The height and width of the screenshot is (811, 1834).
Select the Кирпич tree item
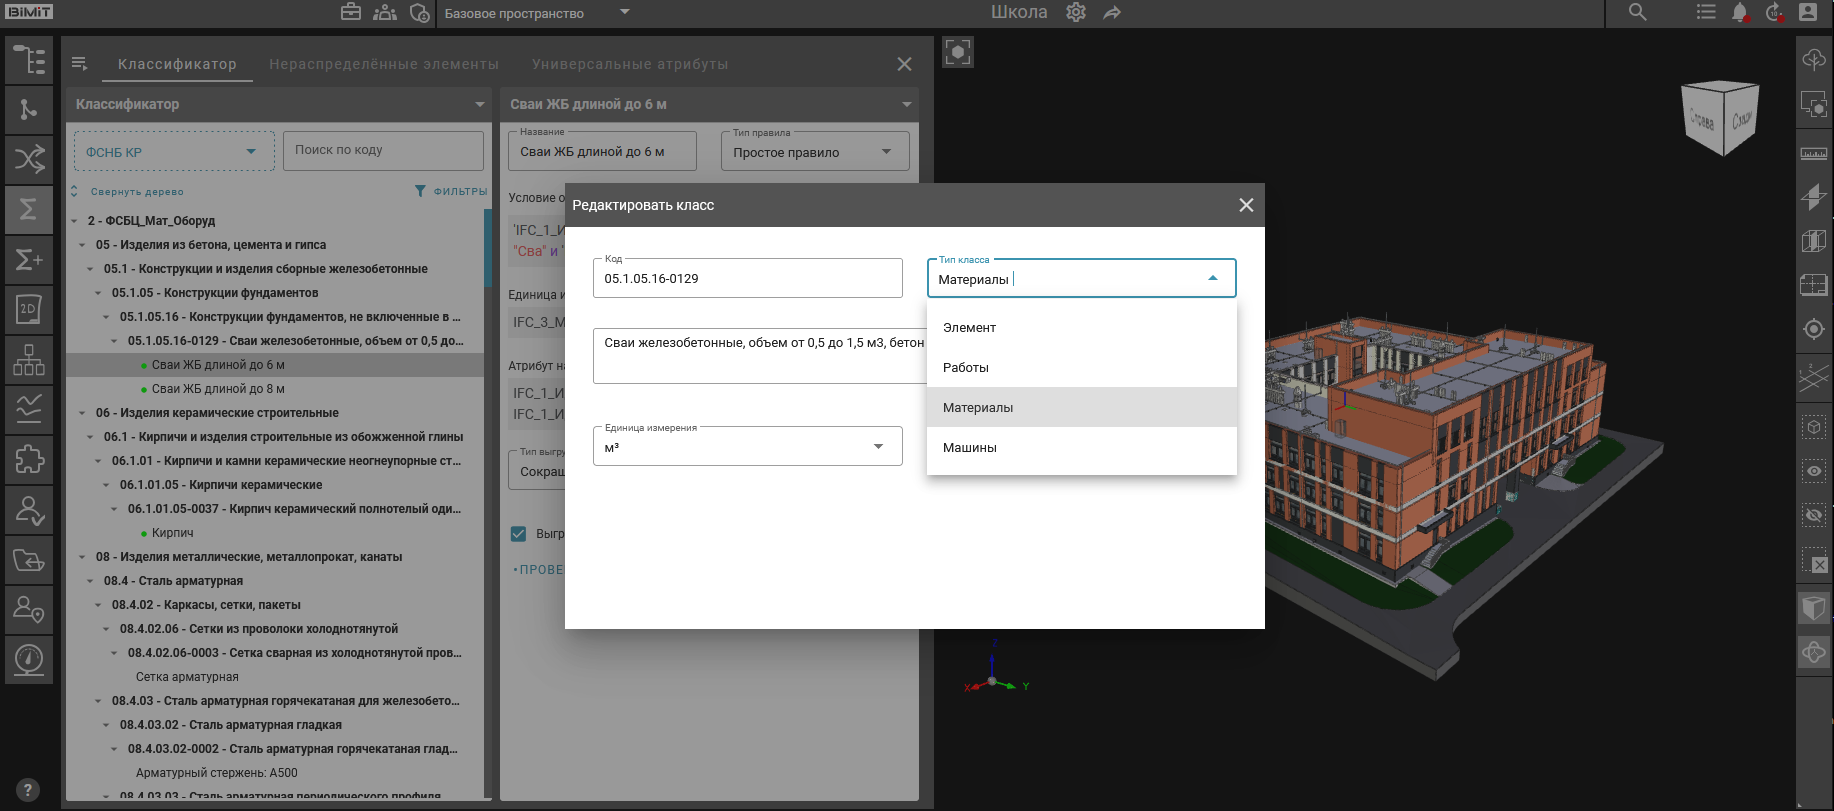pyautogui.click(x=172, y=533)
